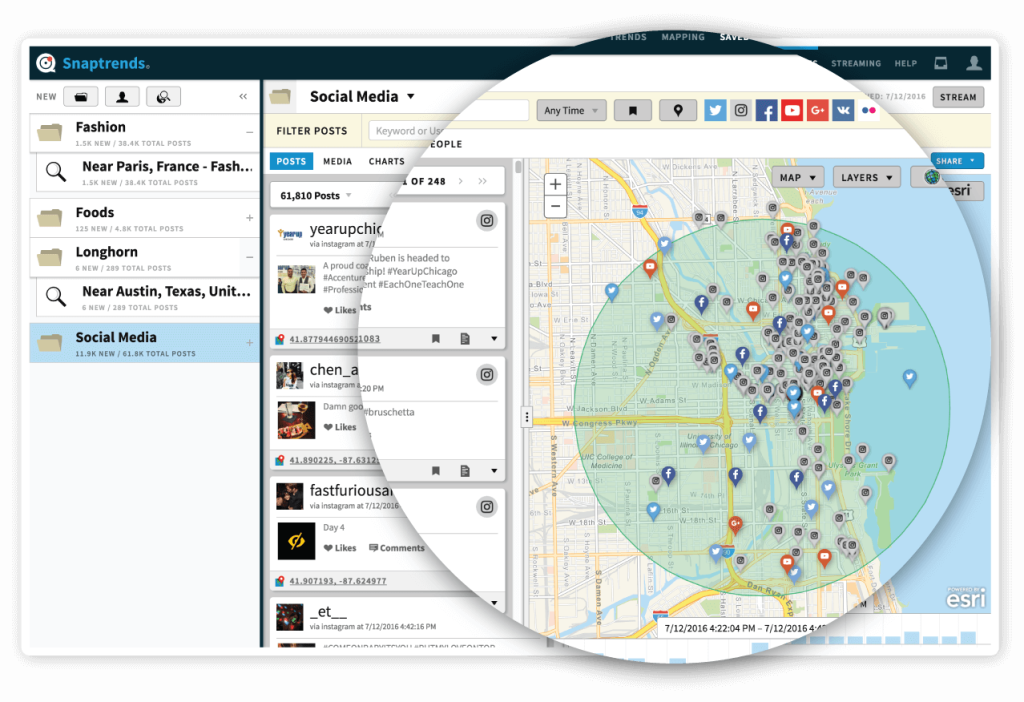
Task: Open the 41.907193, -87.624977 coordinates link
Action: [x=338, y=581]
